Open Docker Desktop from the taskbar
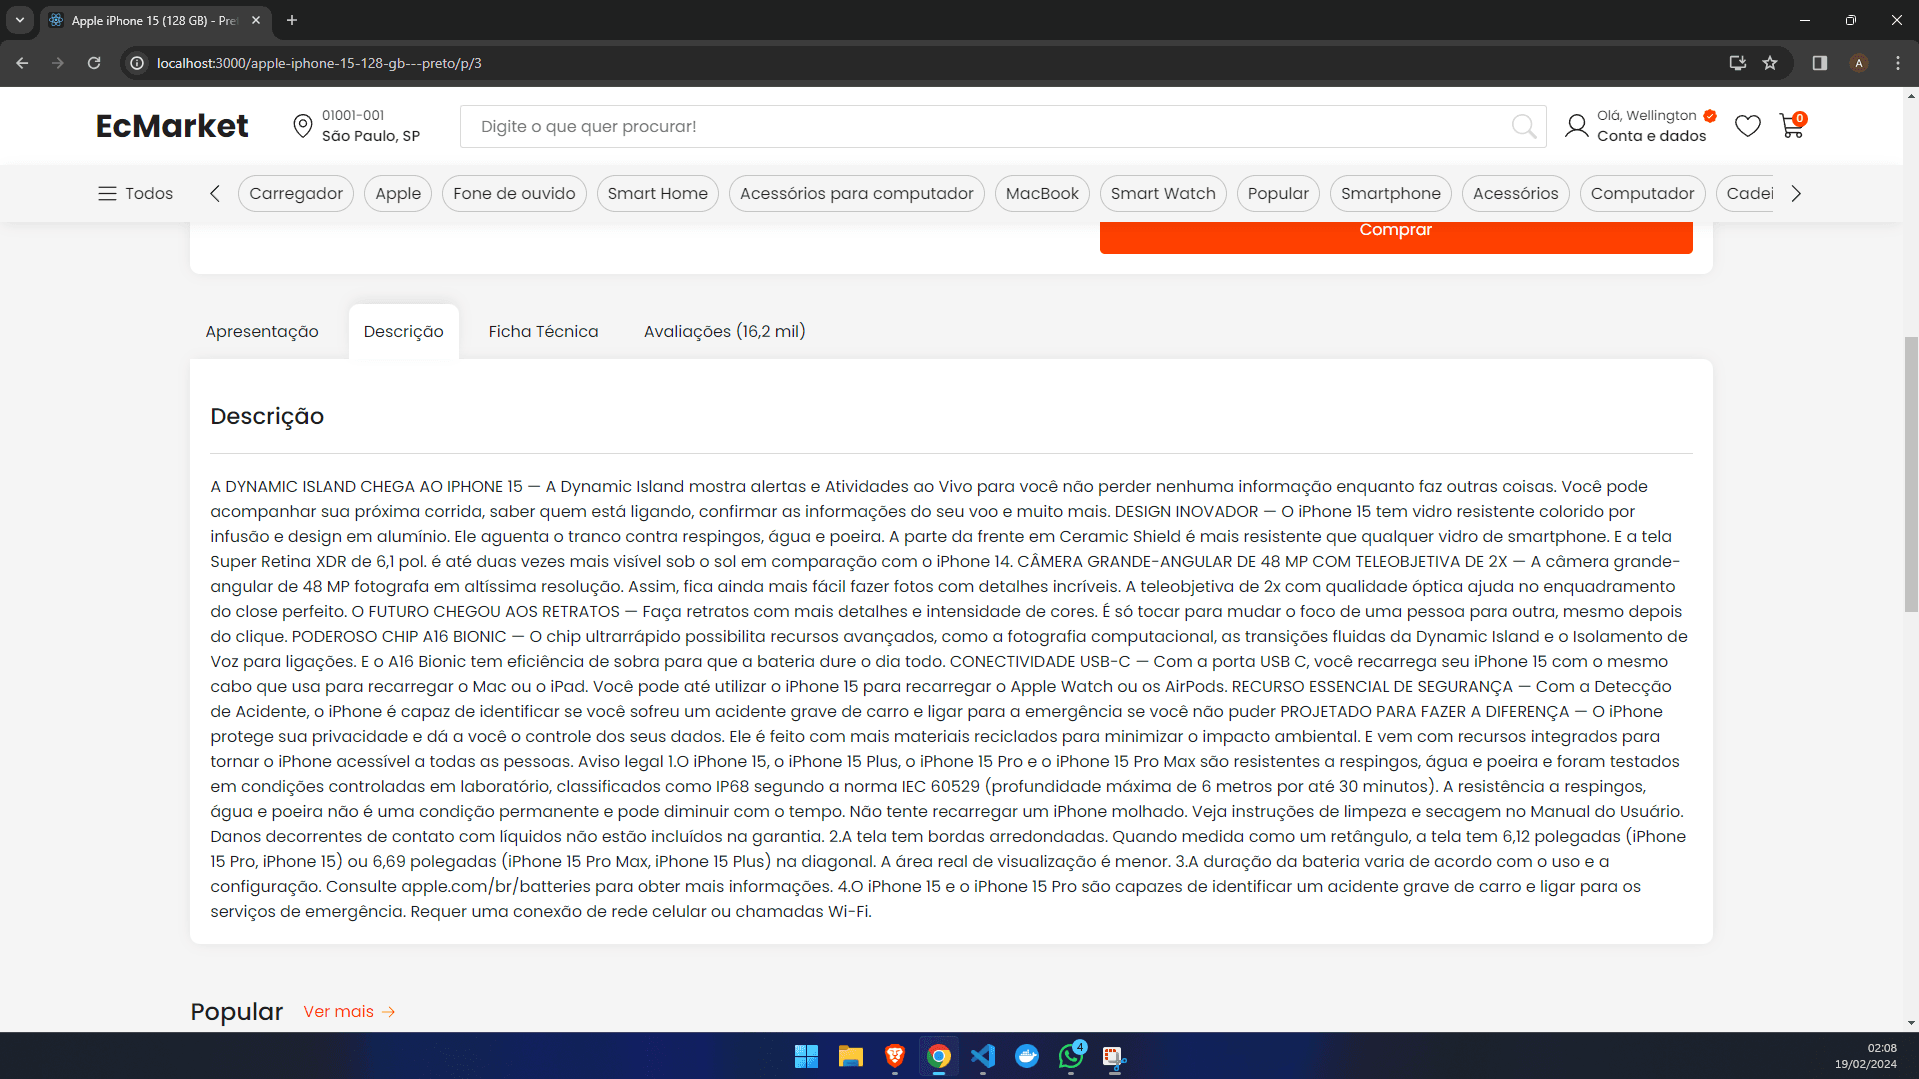The width and height of the screenshot is (1919, 1079). [1026, 1056]
